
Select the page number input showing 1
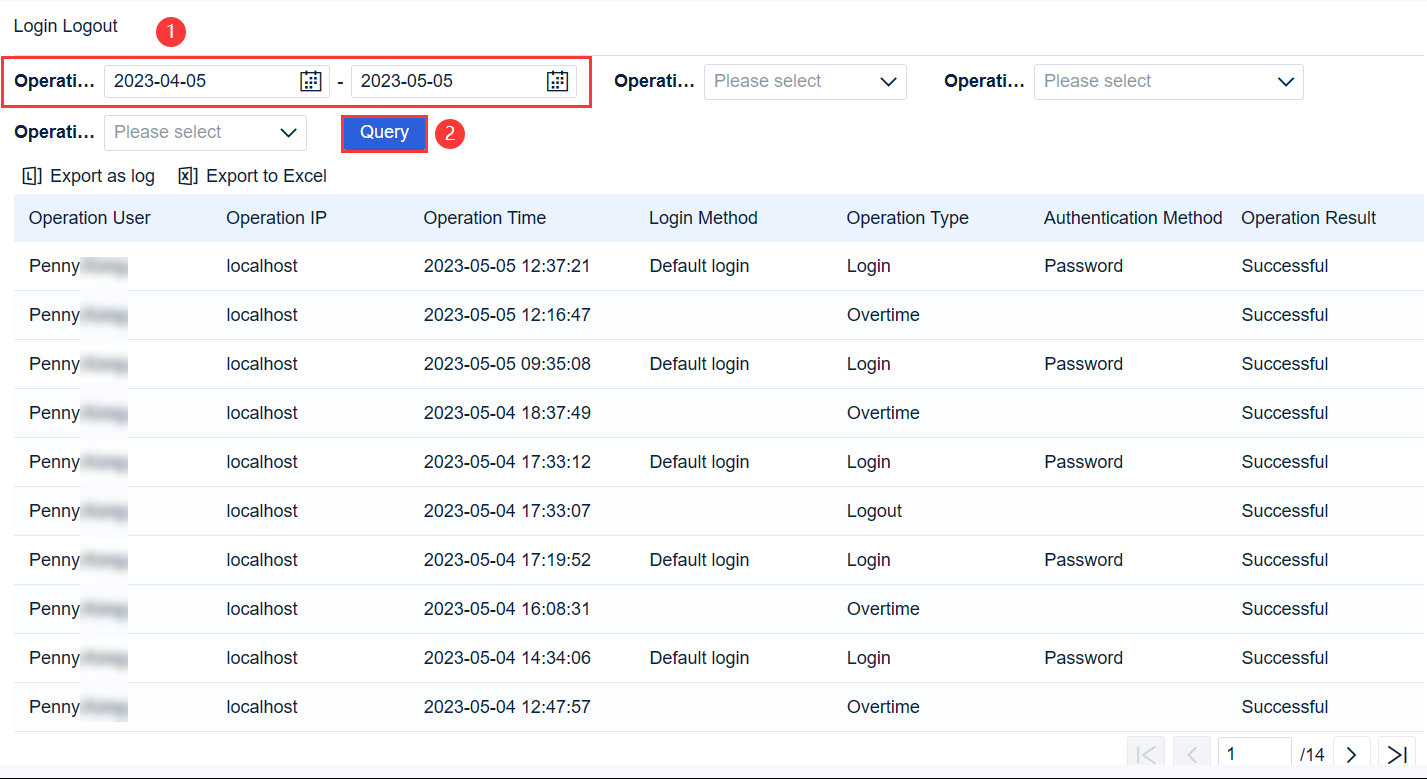[1254, 753]
